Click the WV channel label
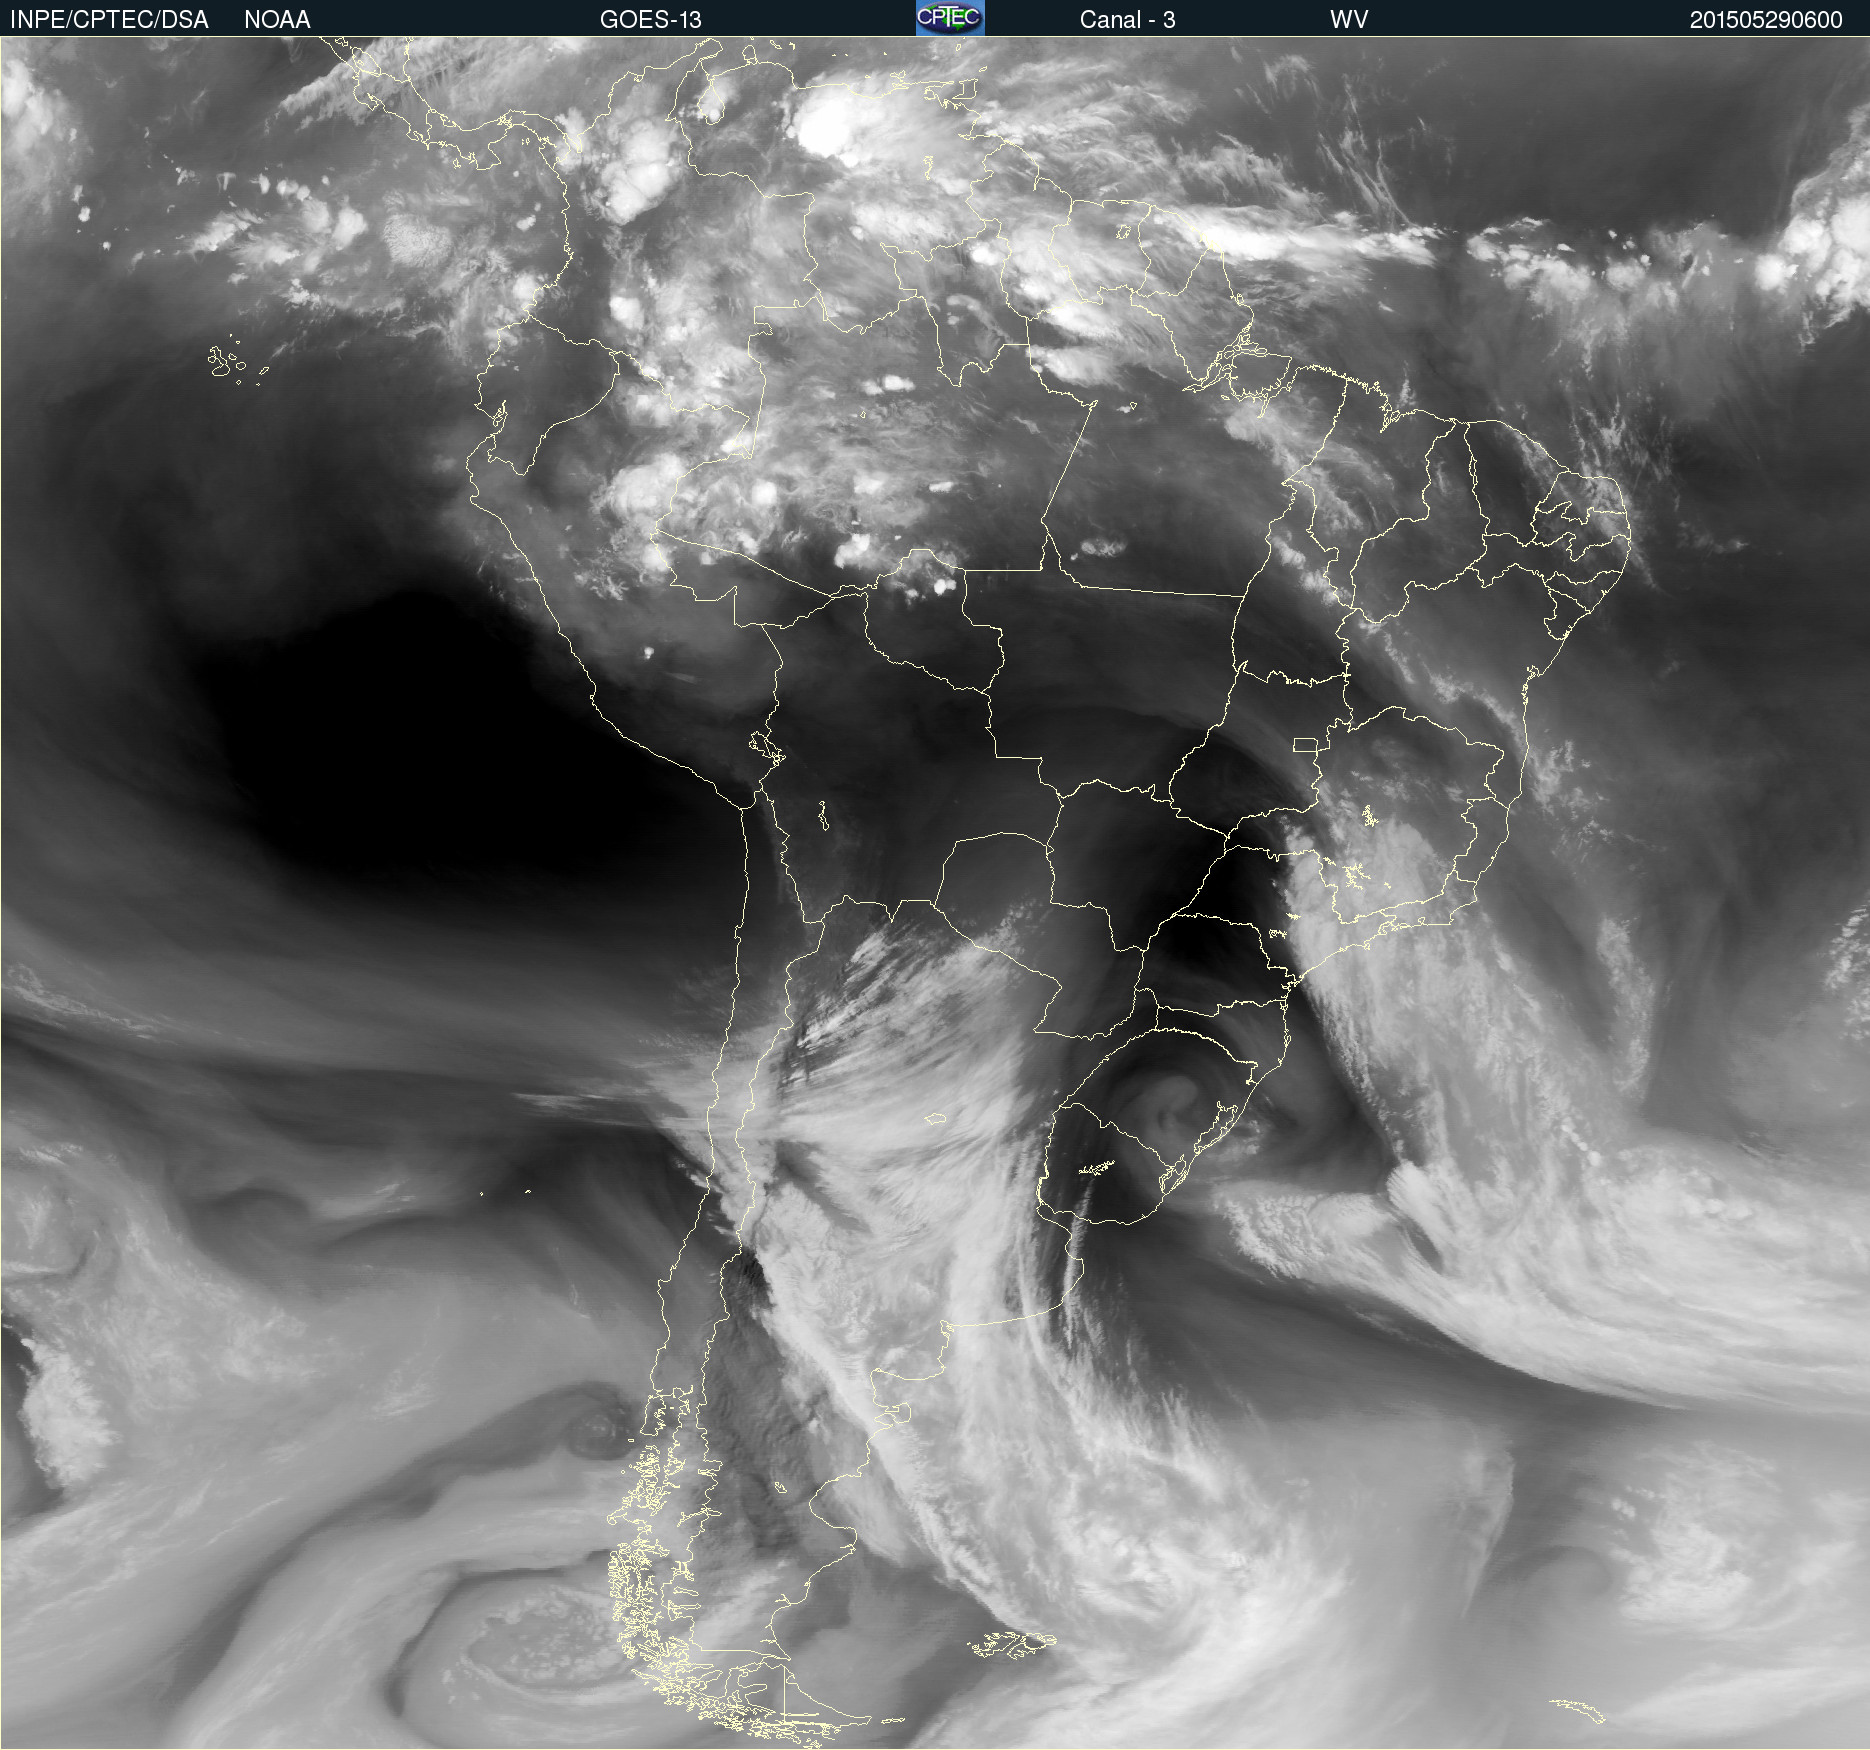The width and height of the screenshot is (1870, 1750). 1349,19
